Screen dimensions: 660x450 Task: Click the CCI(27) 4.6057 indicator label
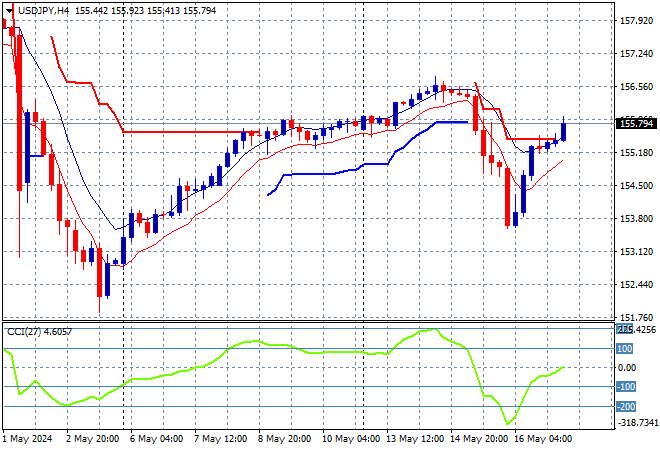point(40,332)
